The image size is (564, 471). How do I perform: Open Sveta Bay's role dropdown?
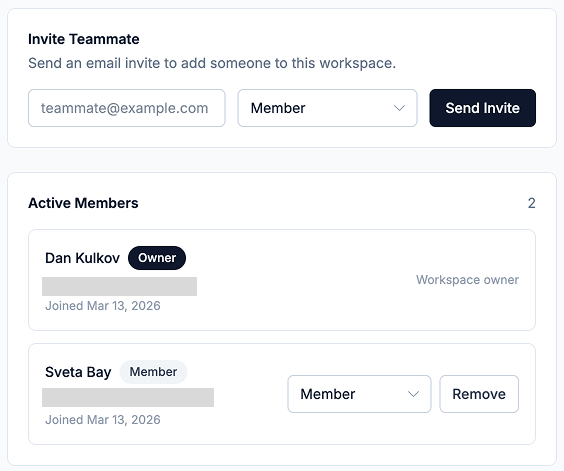point(359,394)
